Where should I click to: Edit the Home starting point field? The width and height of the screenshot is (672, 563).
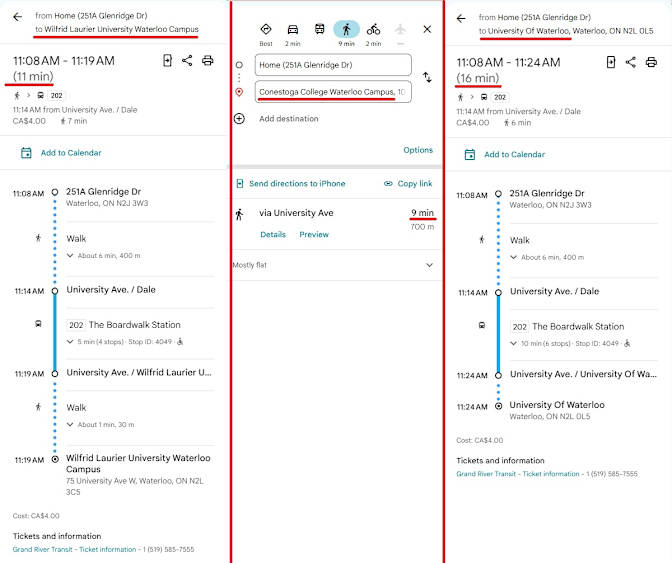(x=333, y=65)
